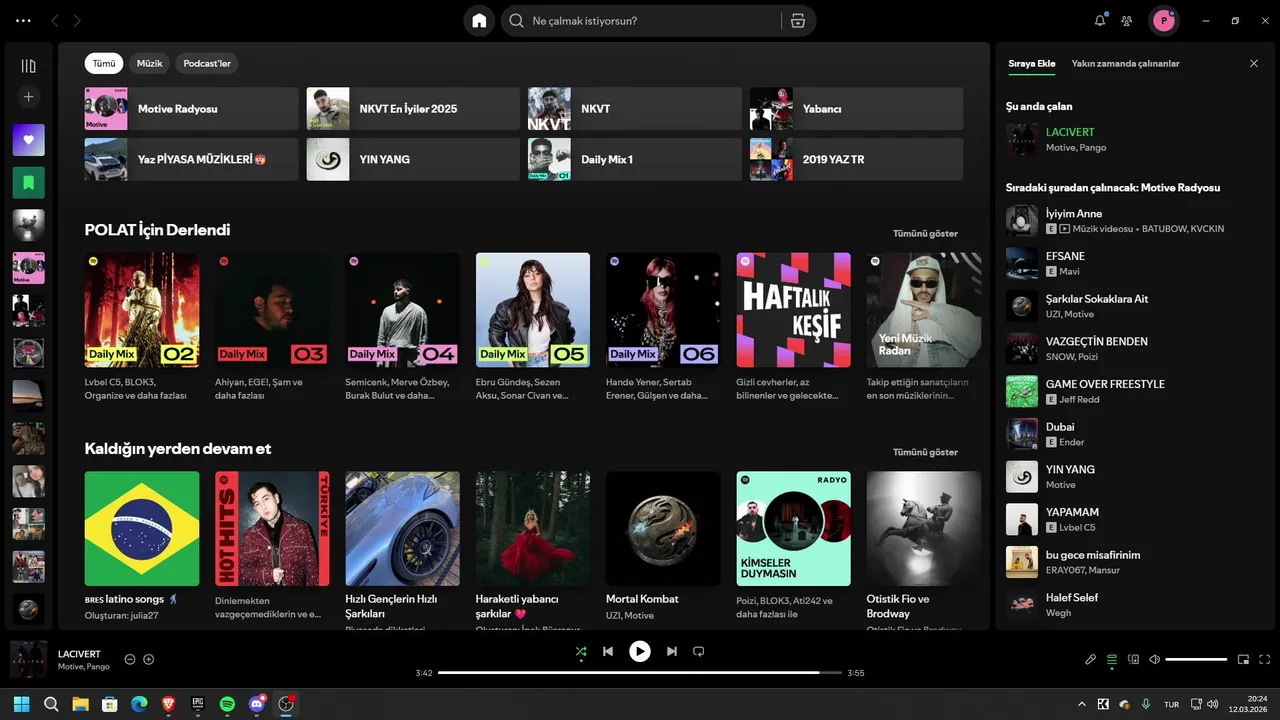Close the queue panel

1254,63
